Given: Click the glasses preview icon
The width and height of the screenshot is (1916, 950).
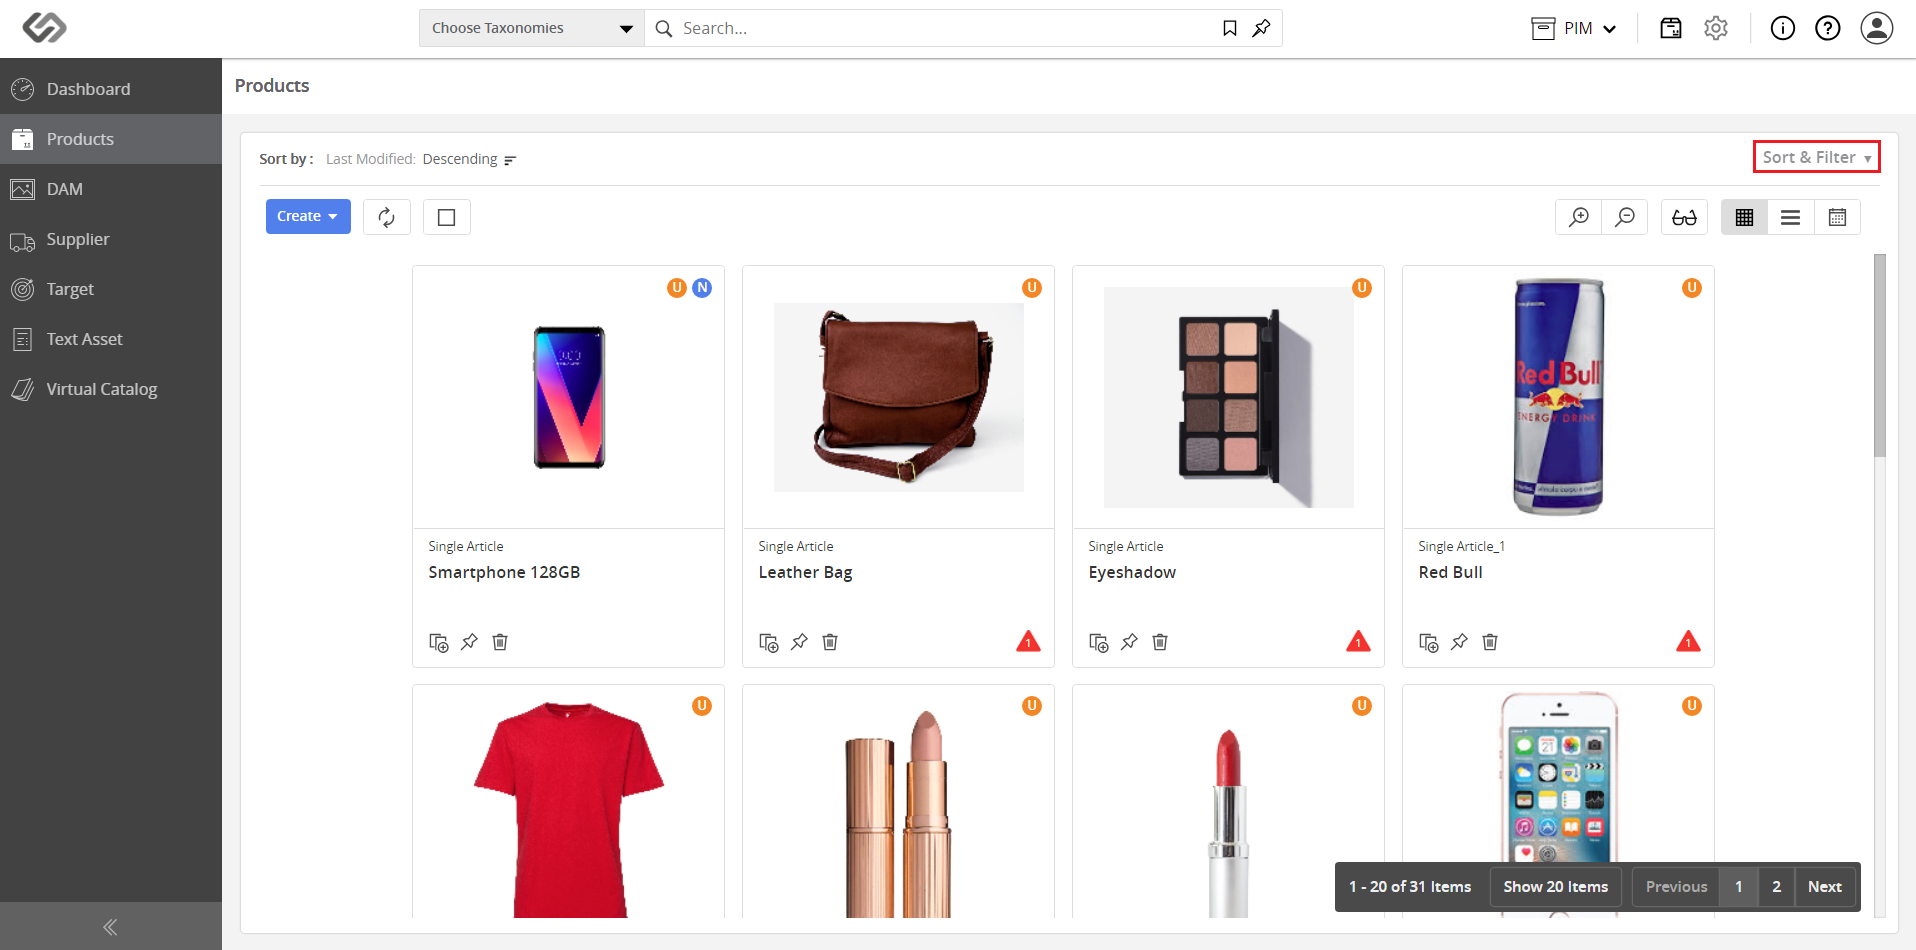Looking at the screenshot, I should (x=1684, y=217).
